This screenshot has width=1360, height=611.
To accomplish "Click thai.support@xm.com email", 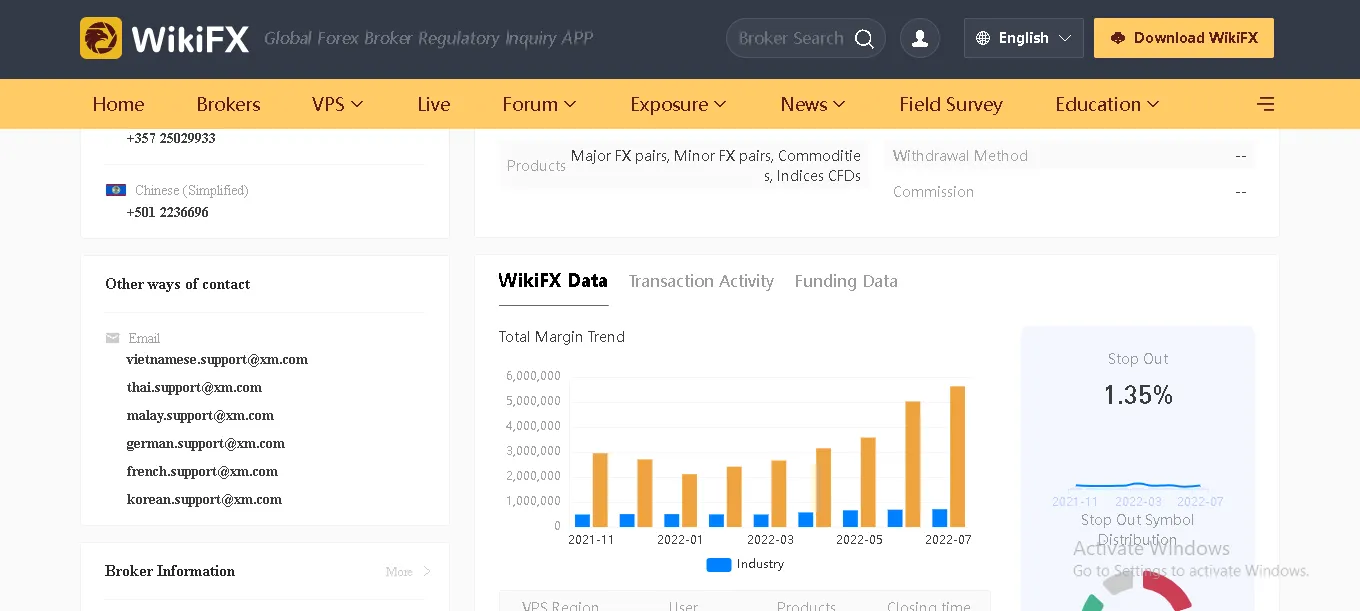I will tap(194, 387).
